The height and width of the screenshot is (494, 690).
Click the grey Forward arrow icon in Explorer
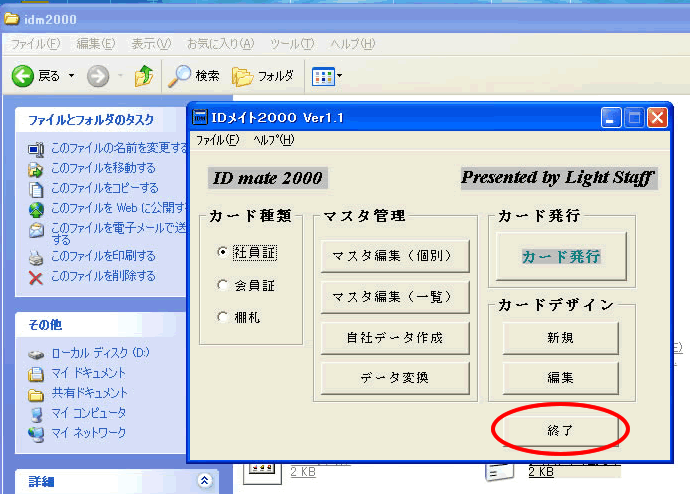98,77
